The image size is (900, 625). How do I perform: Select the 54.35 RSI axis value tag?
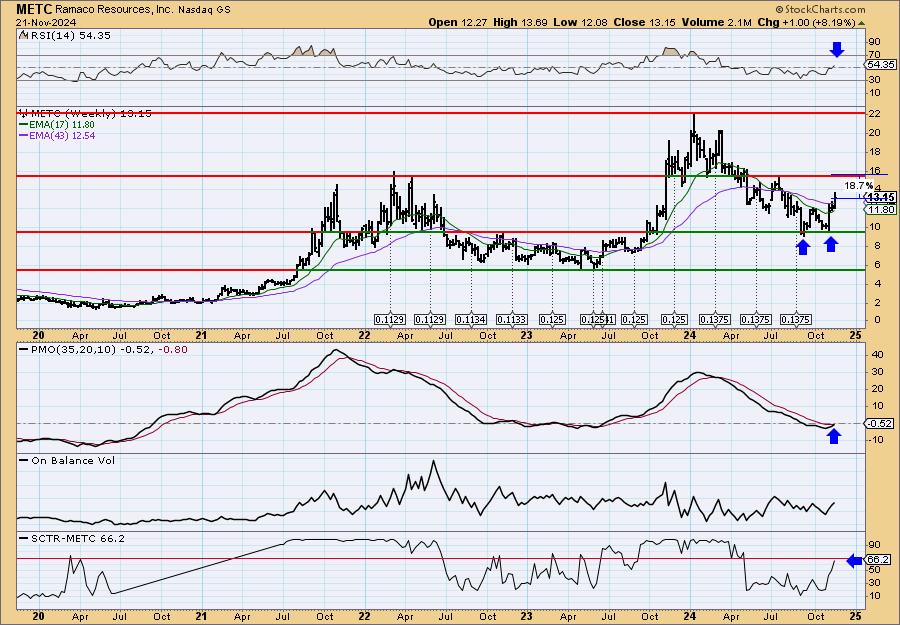pyautogui.click(x=880, y=65)
